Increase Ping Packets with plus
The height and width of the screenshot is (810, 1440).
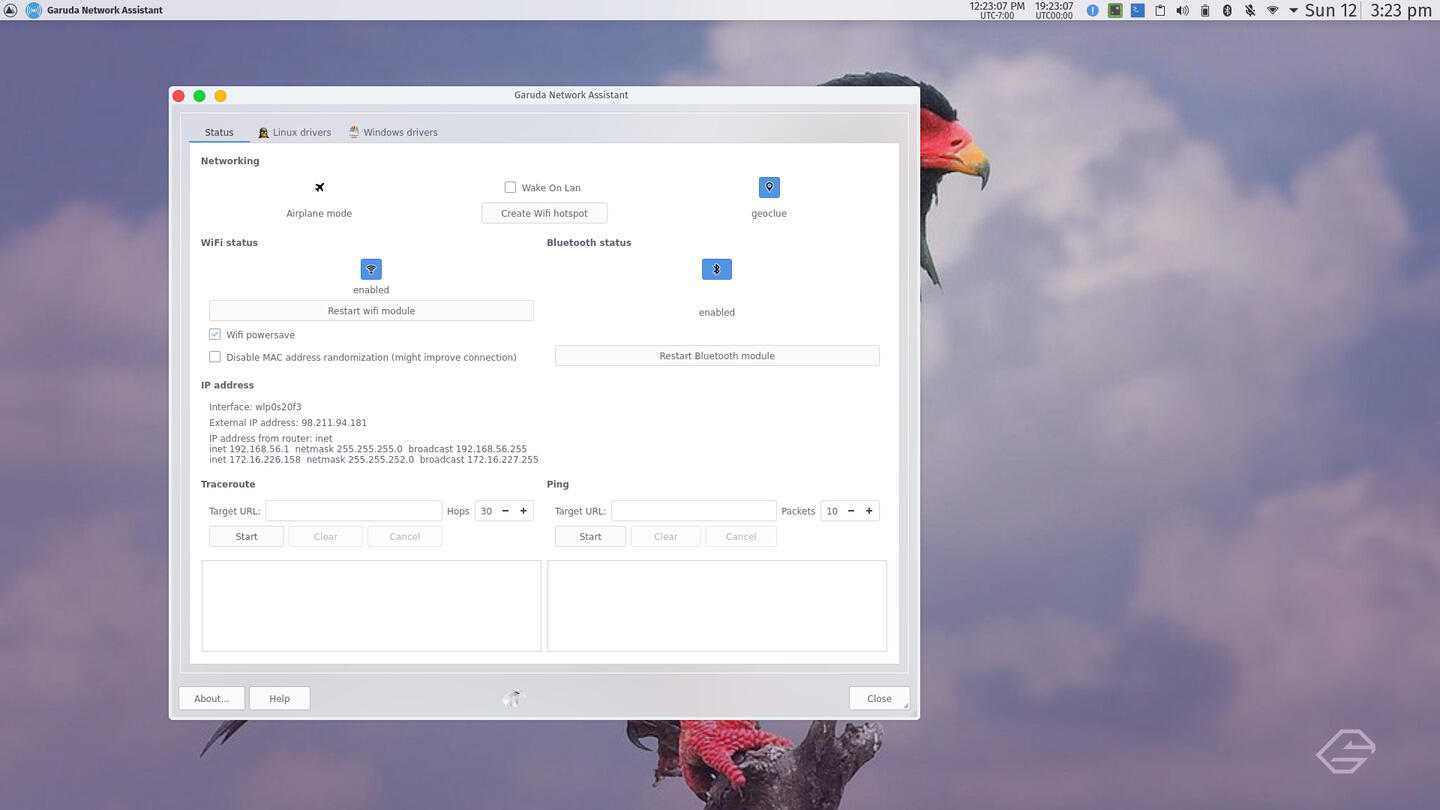tap(869, 511)
